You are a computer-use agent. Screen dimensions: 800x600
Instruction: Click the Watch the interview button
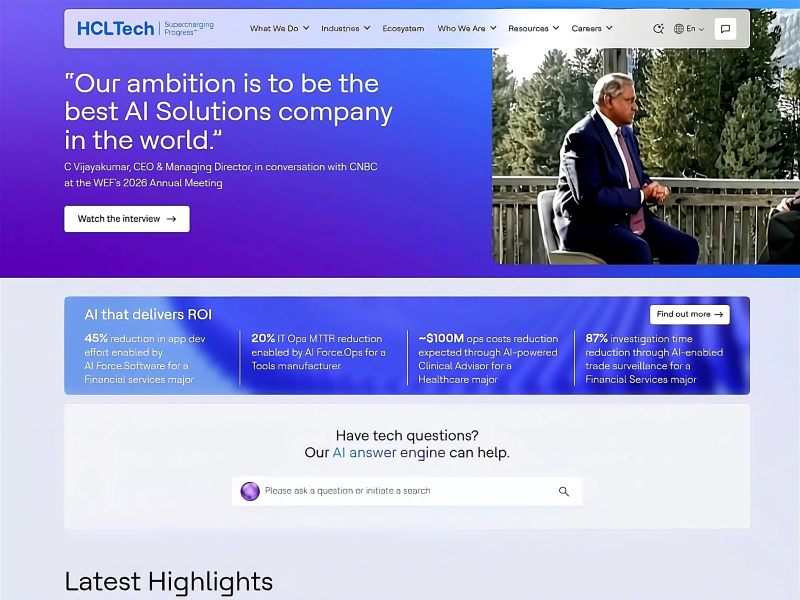tap(127, 219)
